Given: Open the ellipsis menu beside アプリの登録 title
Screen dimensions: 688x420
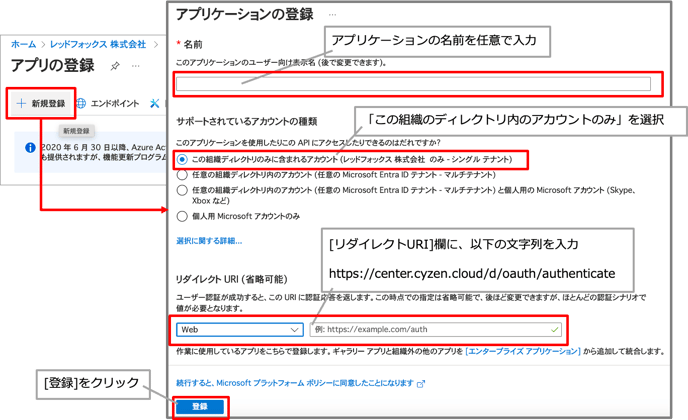Looking at the screenshot, I should (x=136, y=66).
